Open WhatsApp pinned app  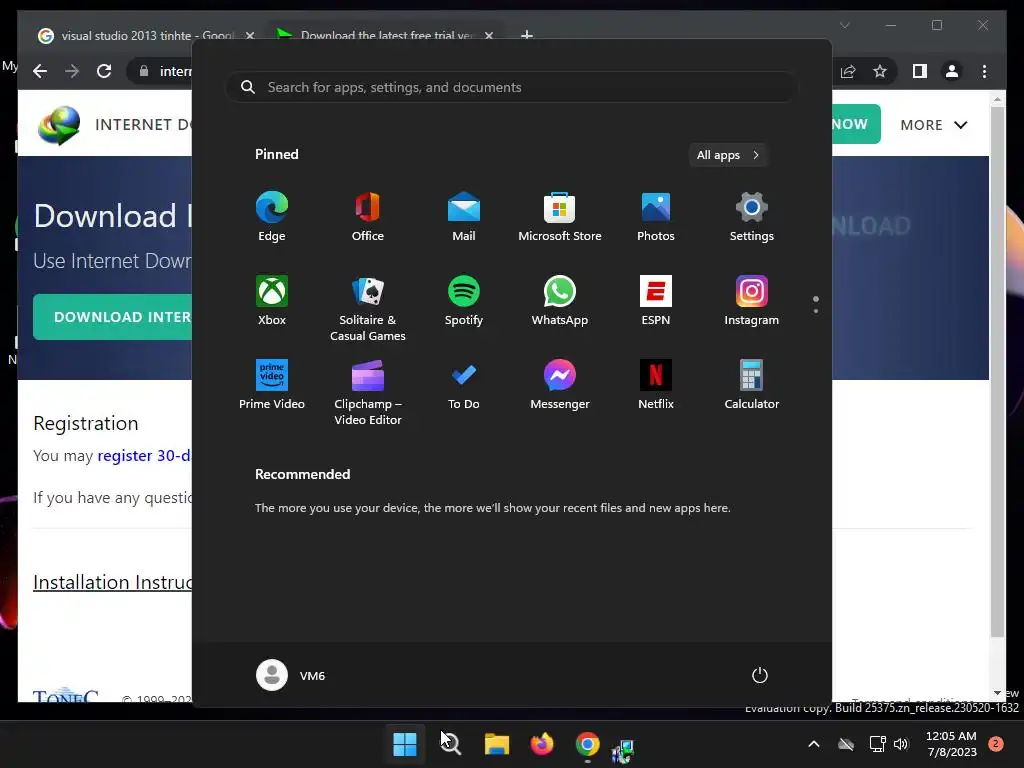560,301
